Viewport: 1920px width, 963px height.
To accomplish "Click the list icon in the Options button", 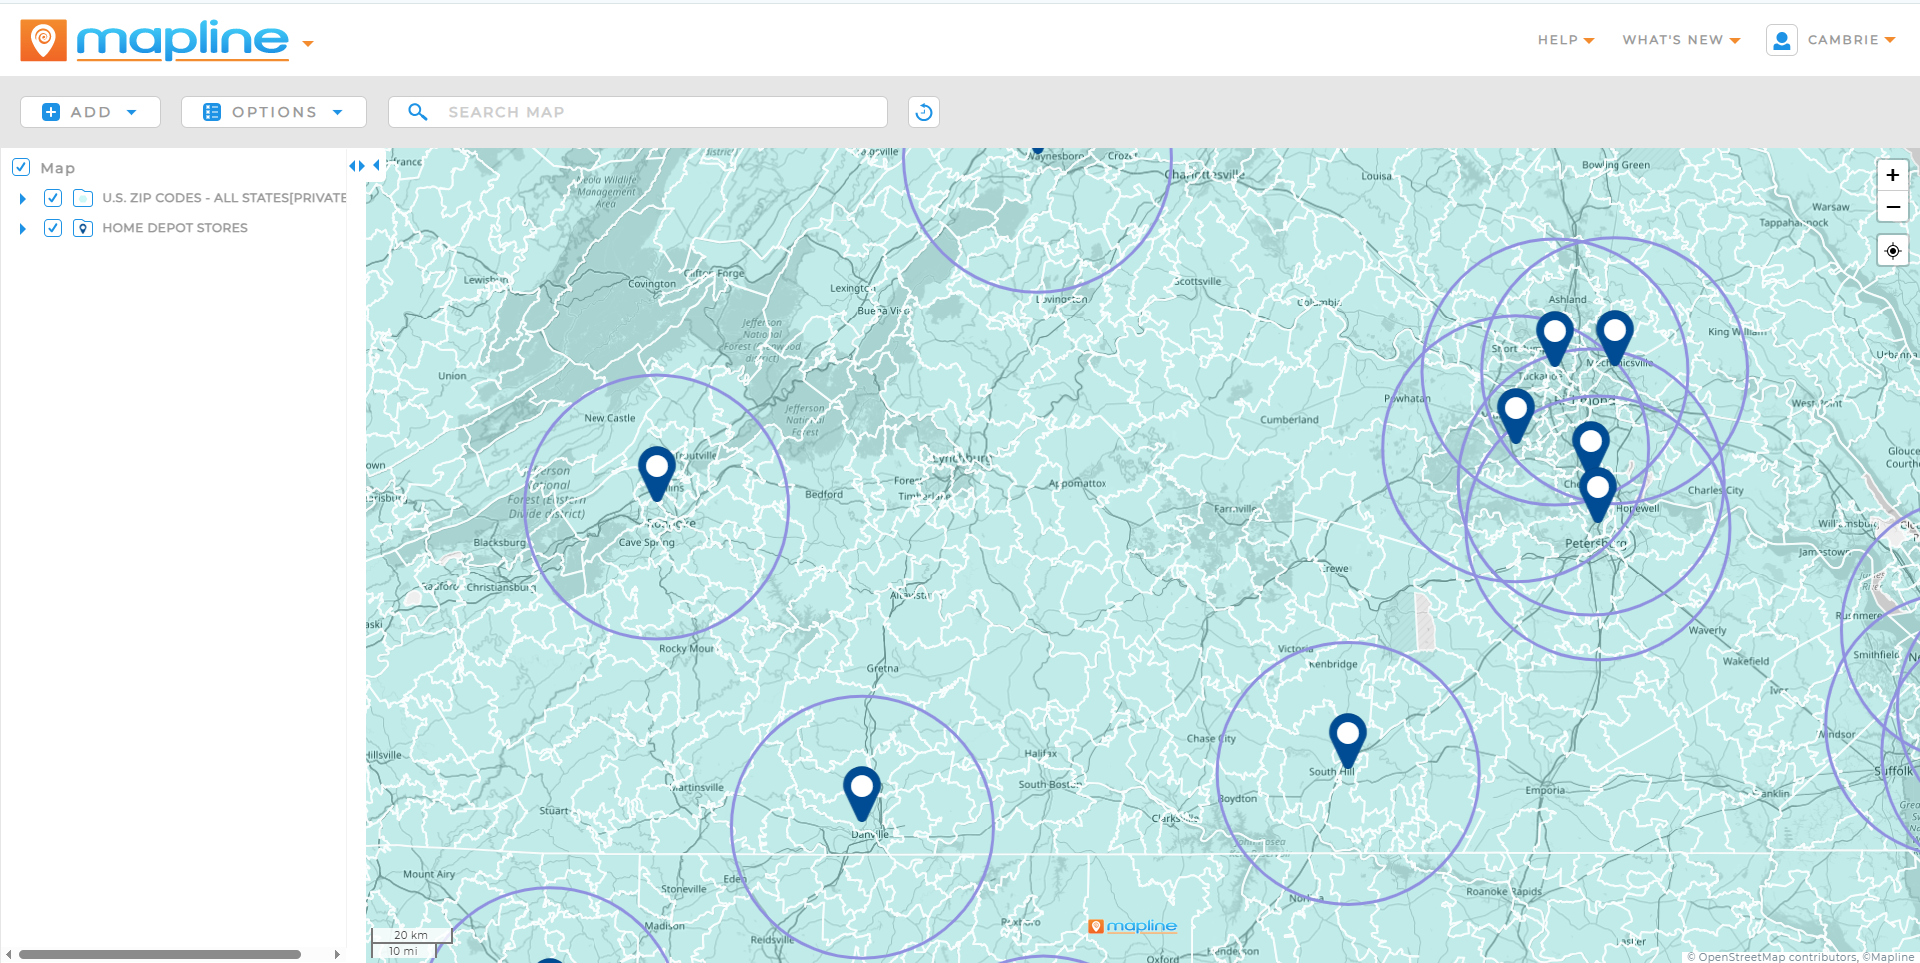I will pyautogui.click(x=212, y=112).
